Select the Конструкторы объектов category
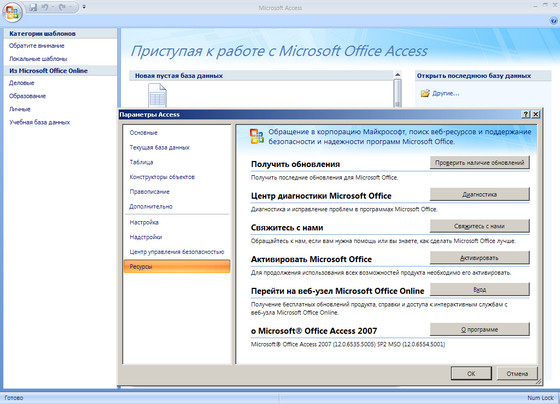Screen dimensions: 560x404 177,177
